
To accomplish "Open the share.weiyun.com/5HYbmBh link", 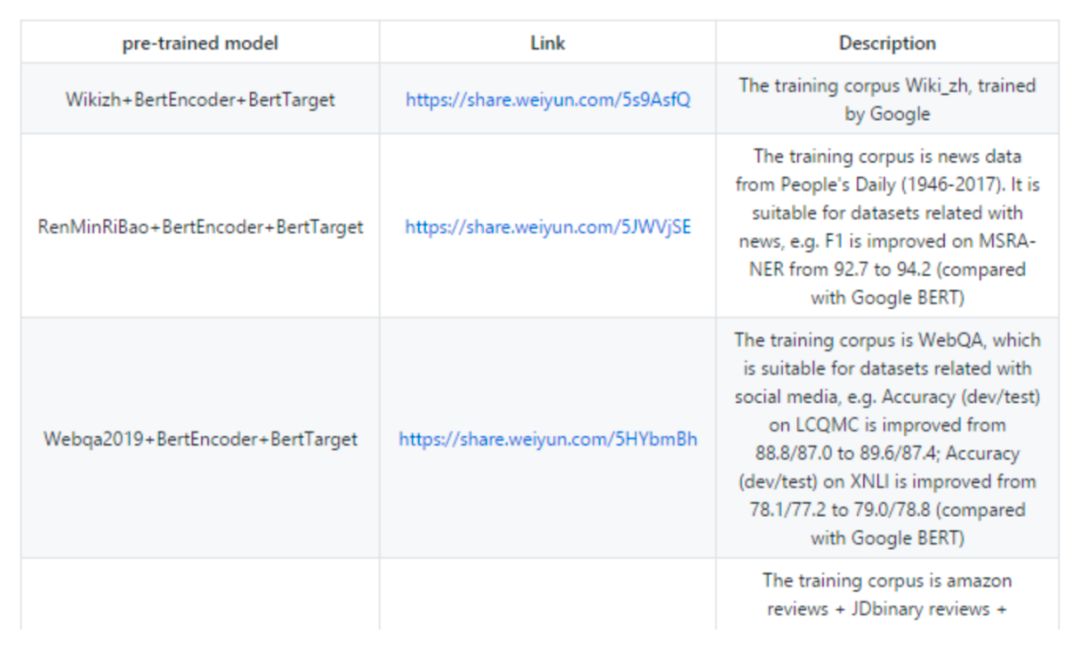I will [x=548, y=439].
